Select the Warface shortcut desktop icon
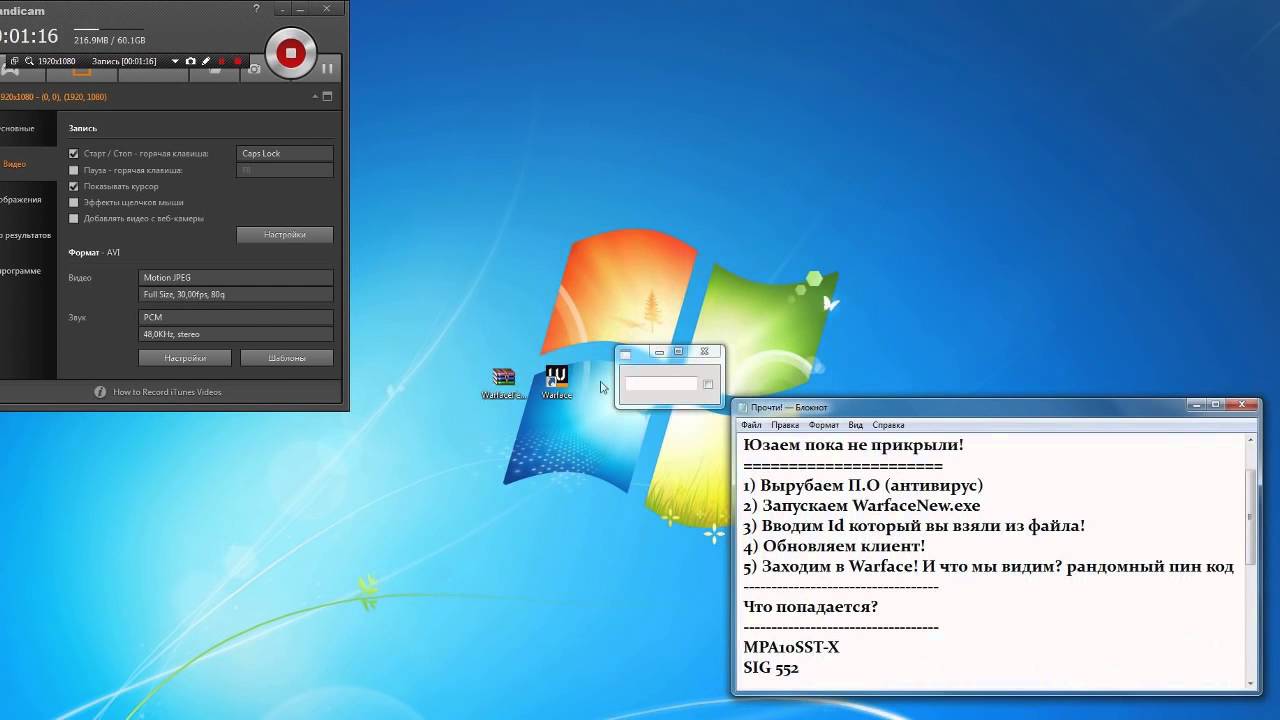 click(x=557, y=383)
